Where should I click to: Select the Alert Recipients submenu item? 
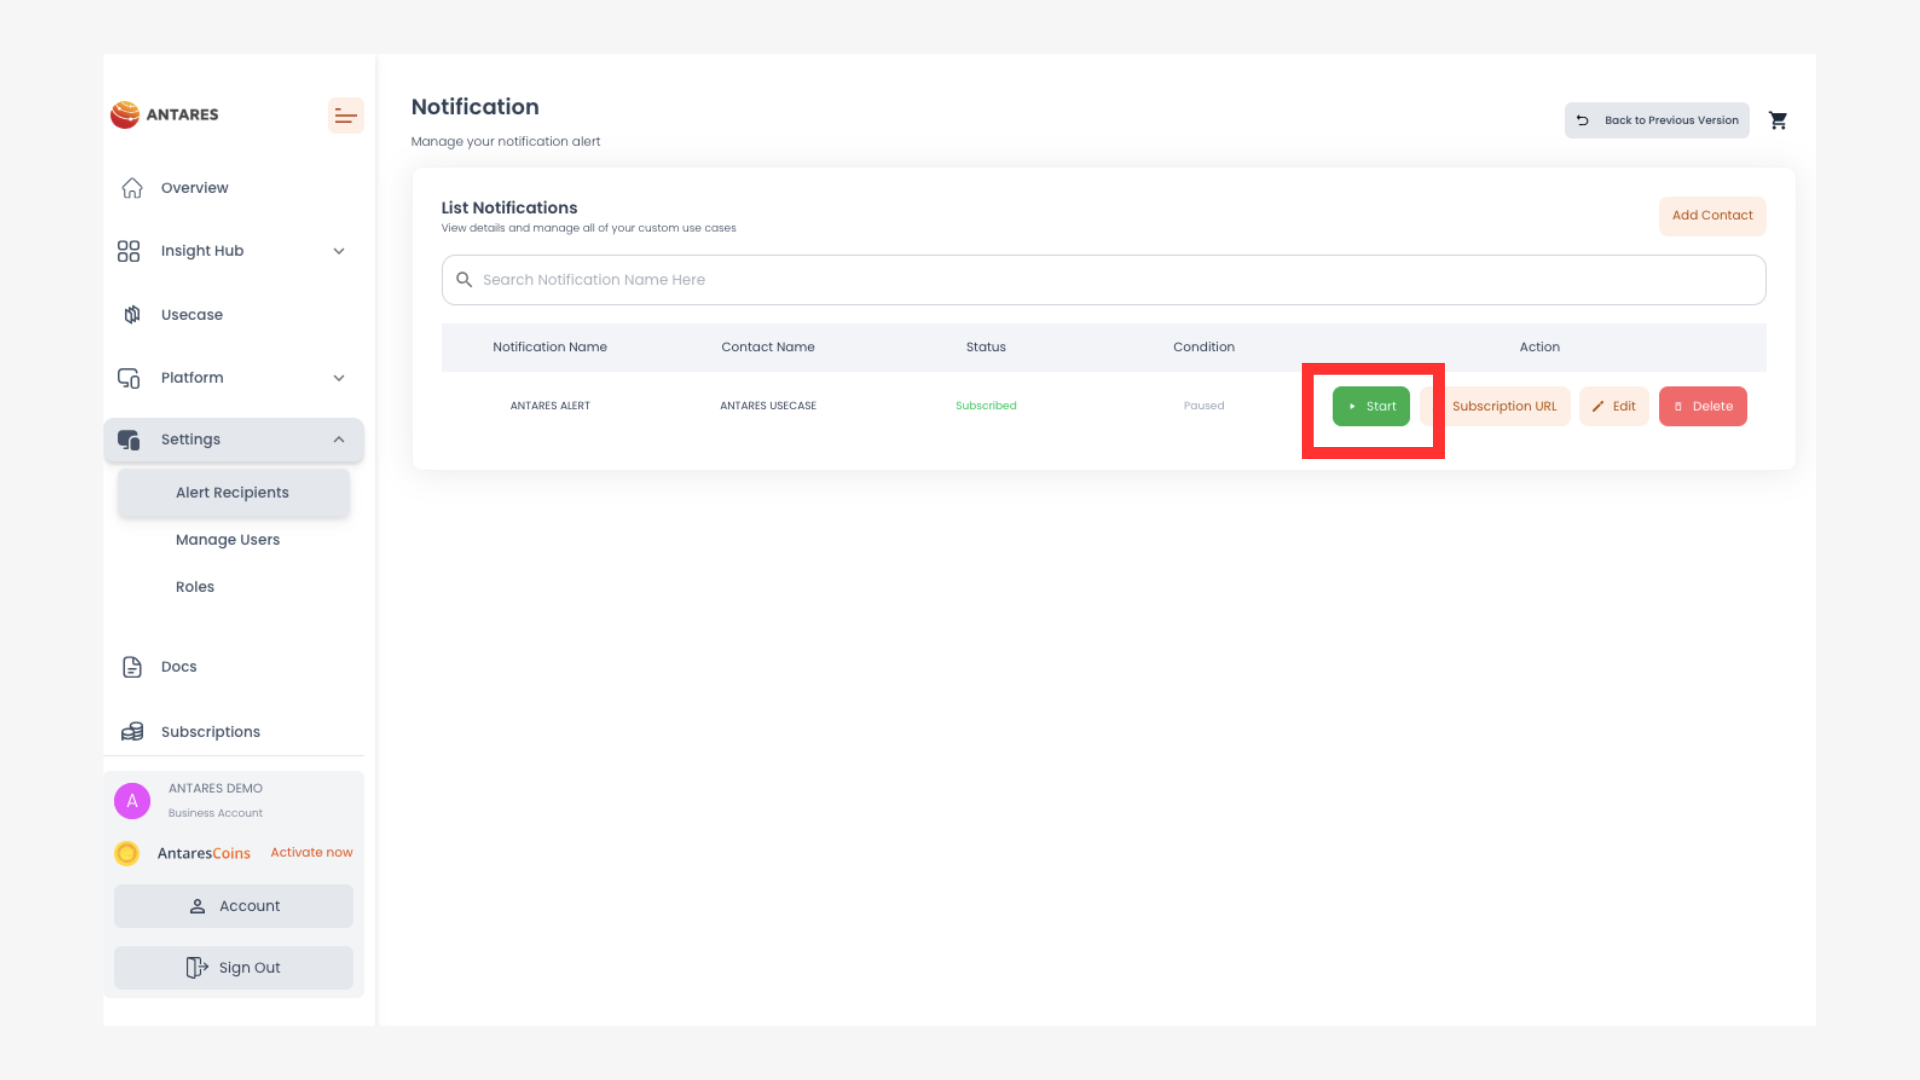[232, 493]
